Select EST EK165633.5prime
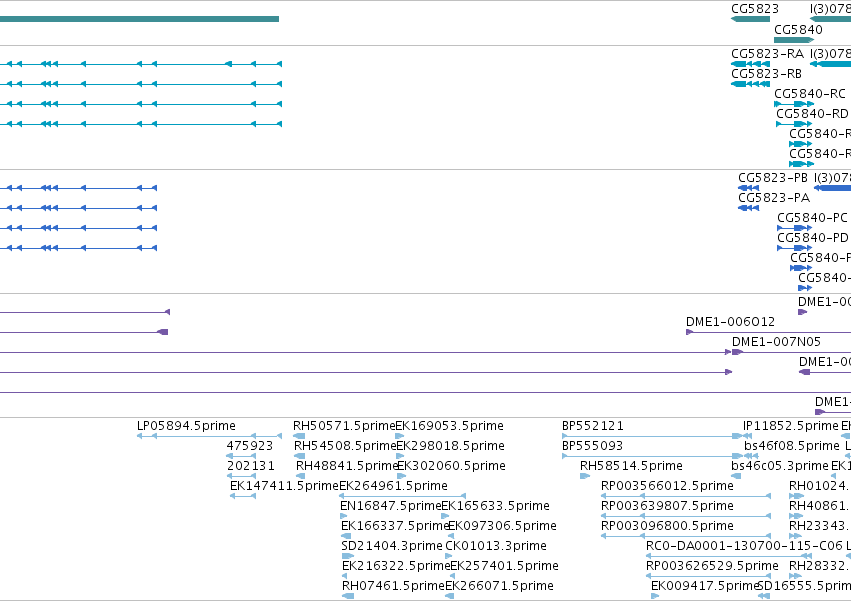The height and width of the screenshot is (601, 851). point(496,506)
